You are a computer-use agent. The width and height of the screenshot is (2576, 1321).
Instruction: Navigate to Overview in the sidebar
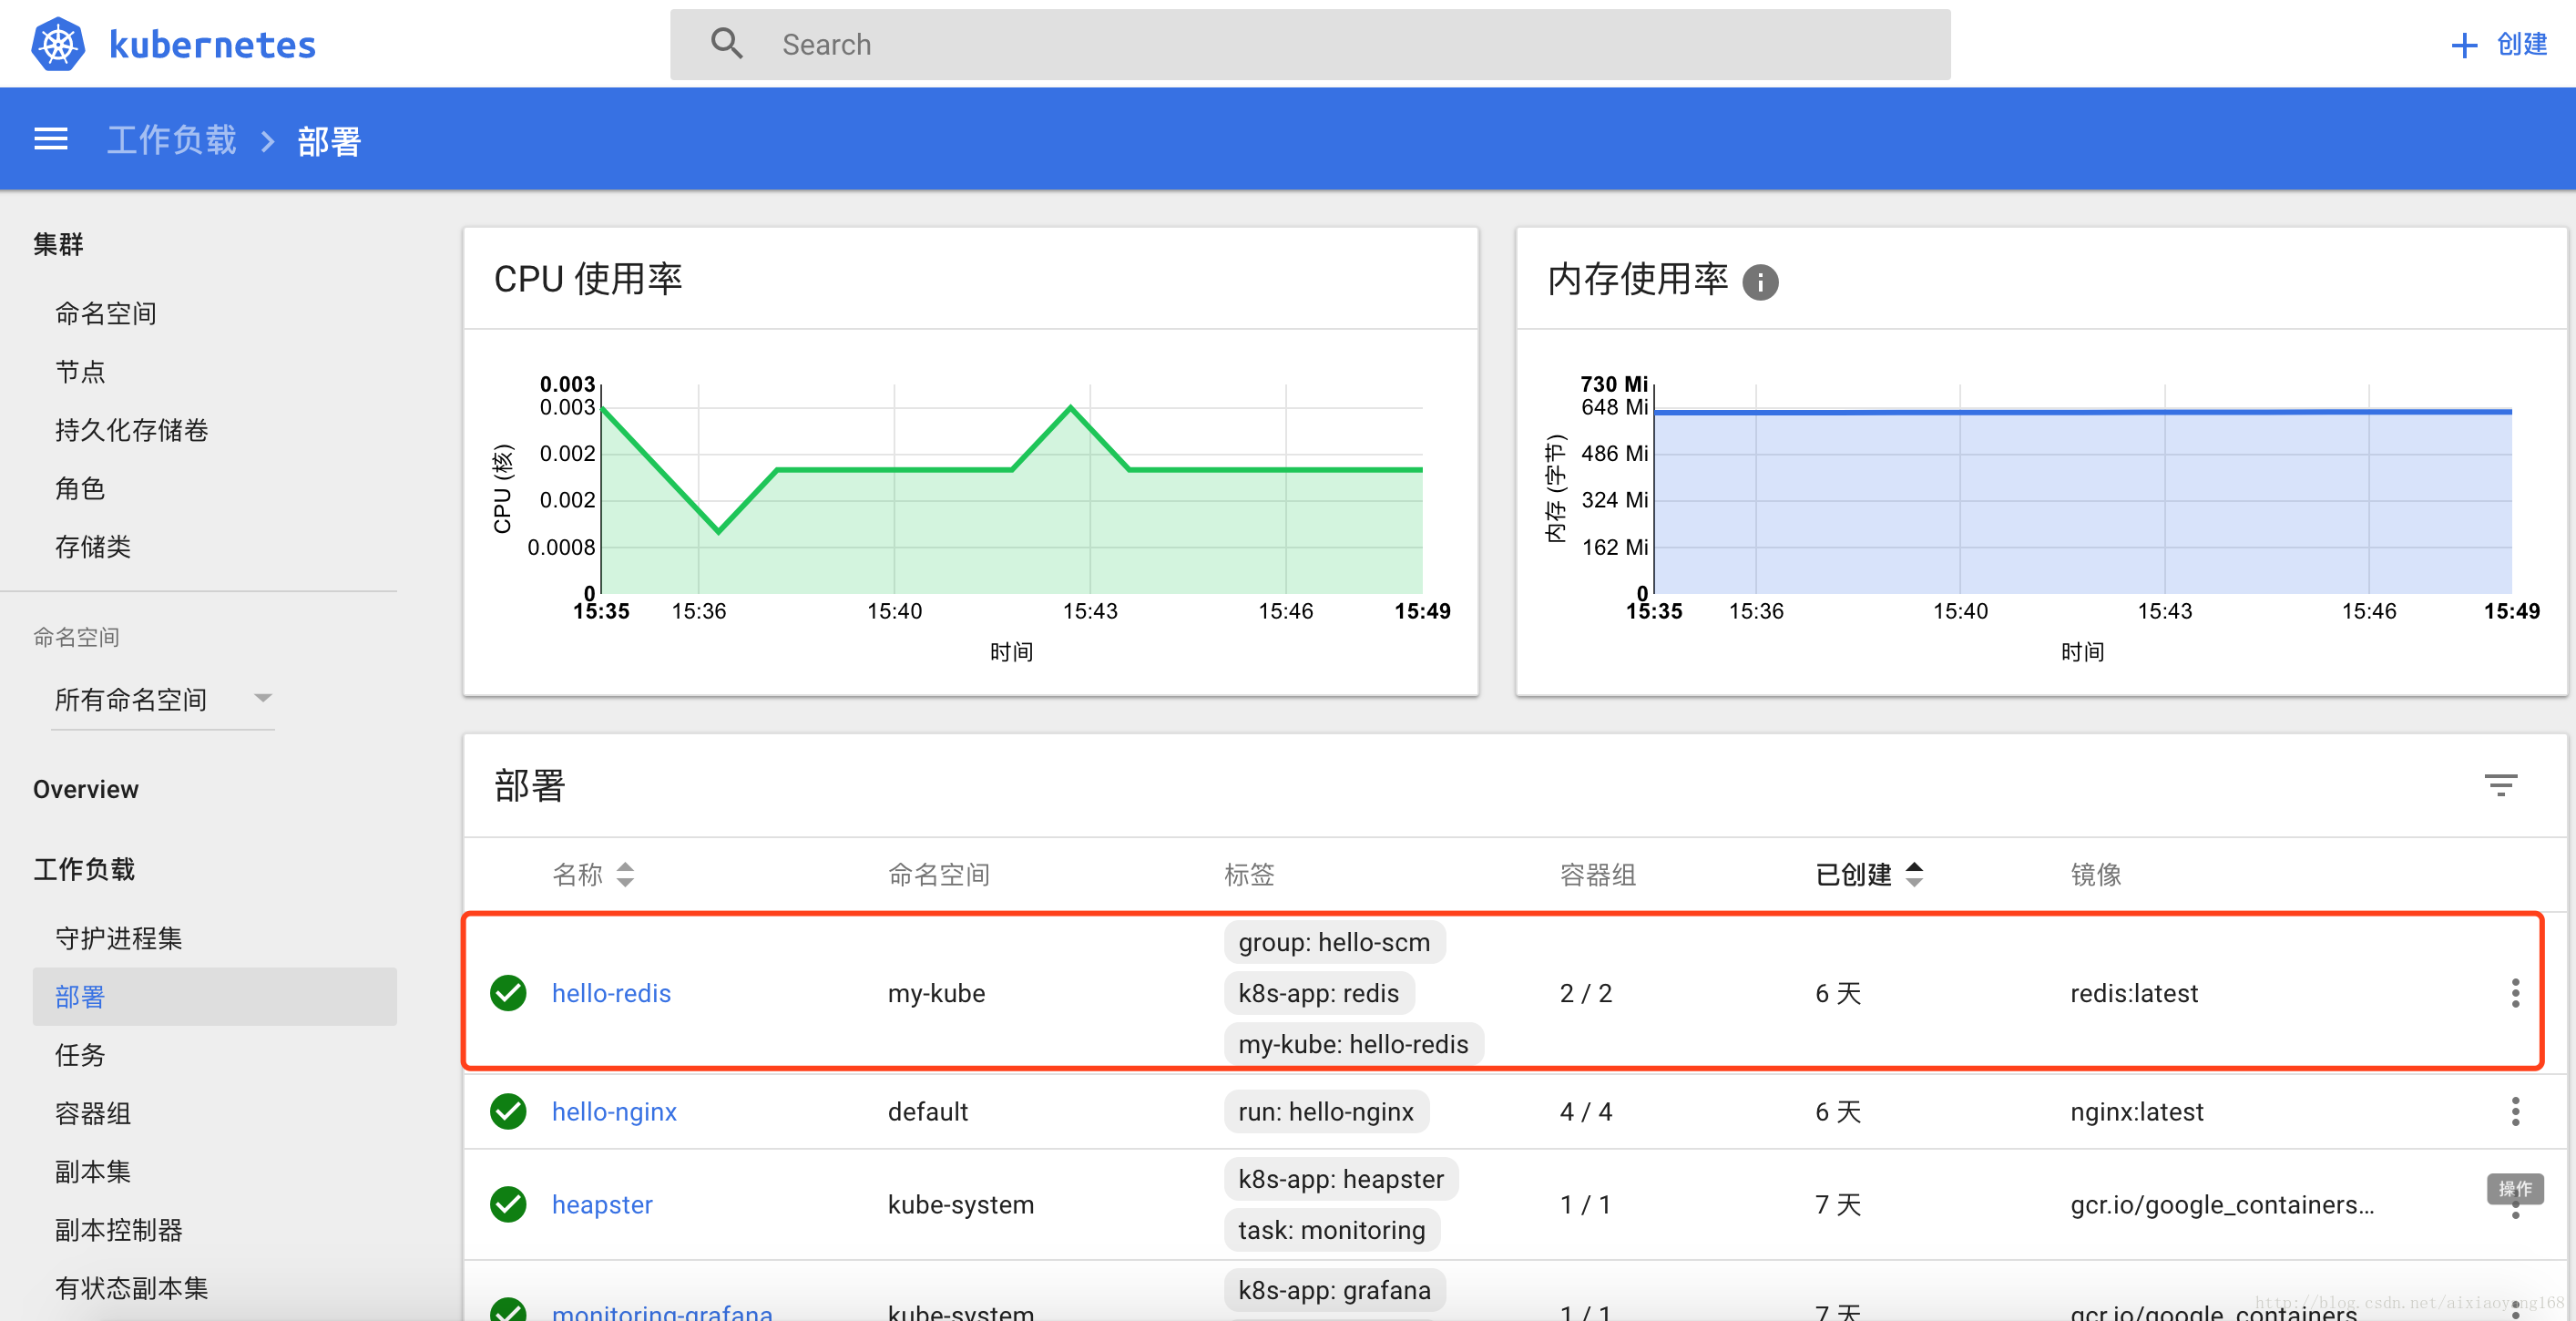86,789
